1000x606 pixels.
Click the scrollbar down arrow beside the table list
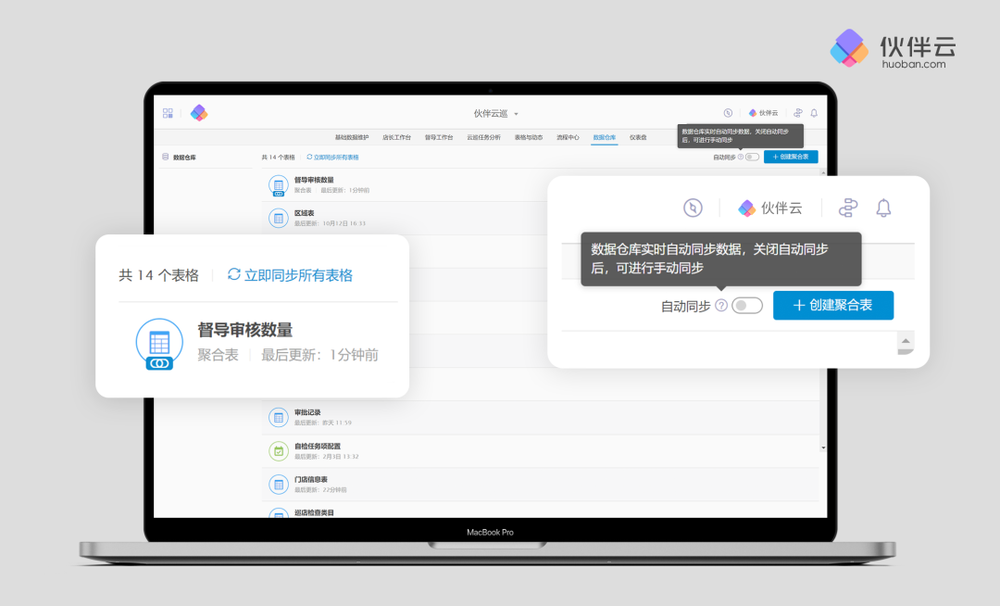click(x=823, y=447)
